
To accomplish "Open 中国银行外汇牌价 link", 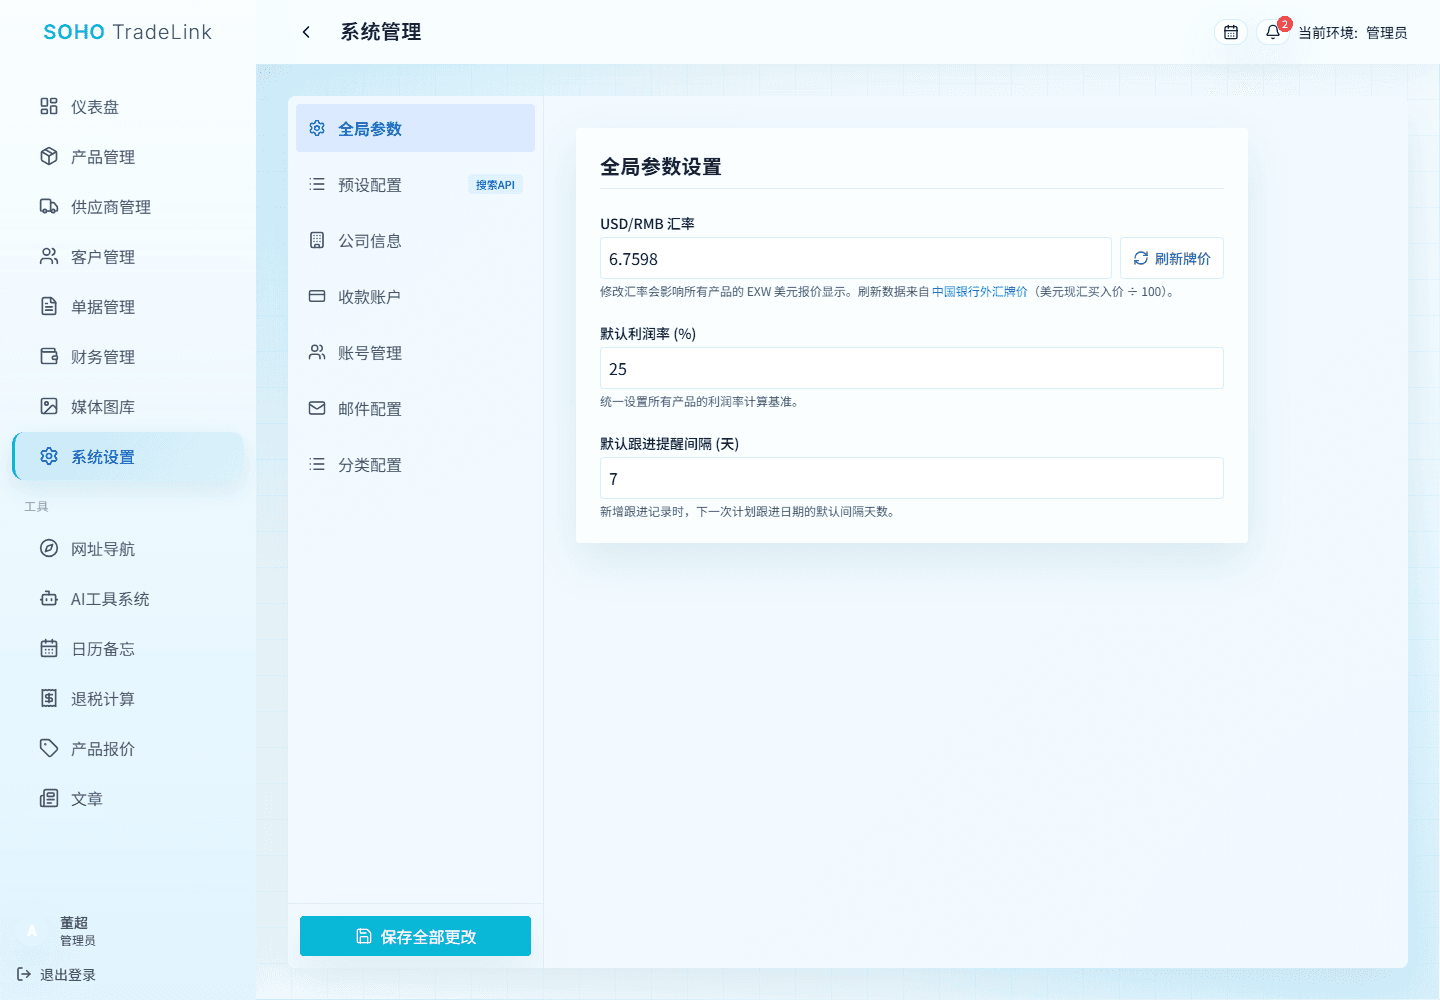I will pyautogui.click(x=980, y=292).
